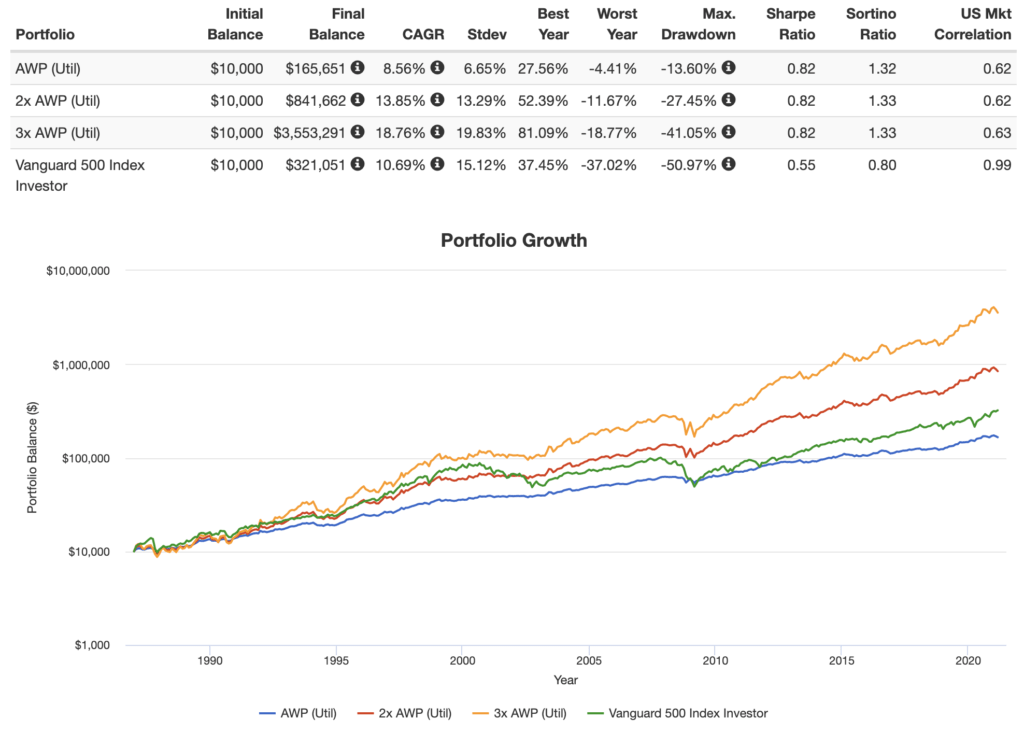Viewport: 1024px width, 733px height.
Task: Click info icon next to -27.45% drawdown
Action: pos(729,100)
